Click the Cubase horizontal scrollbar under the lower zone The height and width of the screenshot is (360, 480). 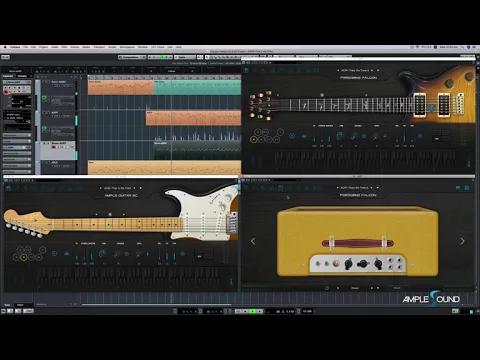coord(156,304)
